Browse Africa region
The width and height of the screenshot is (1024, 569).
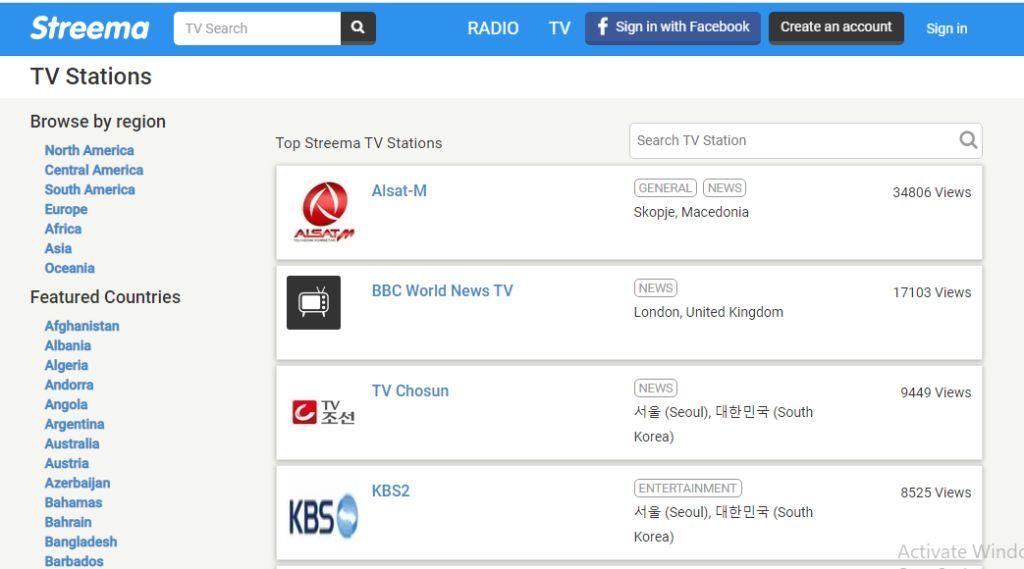tap(63, 229)
